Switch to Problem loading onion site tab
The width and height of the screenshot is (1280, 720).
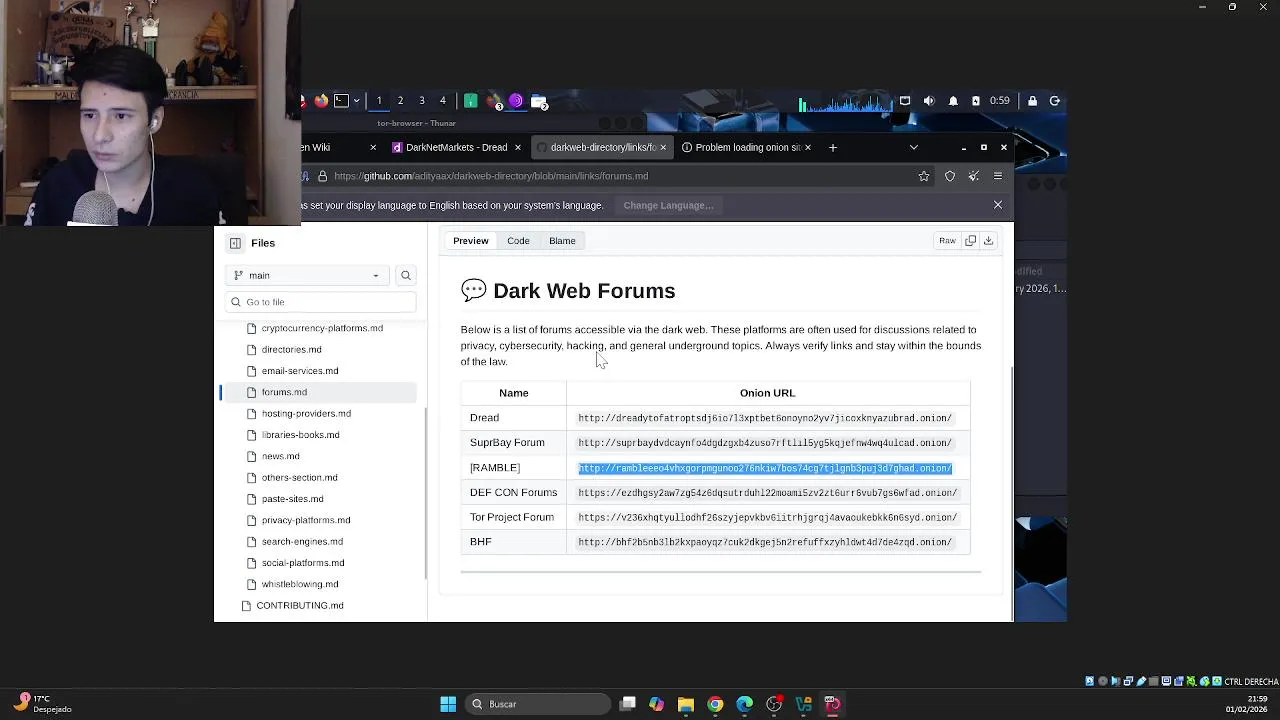tap(748, 147)
